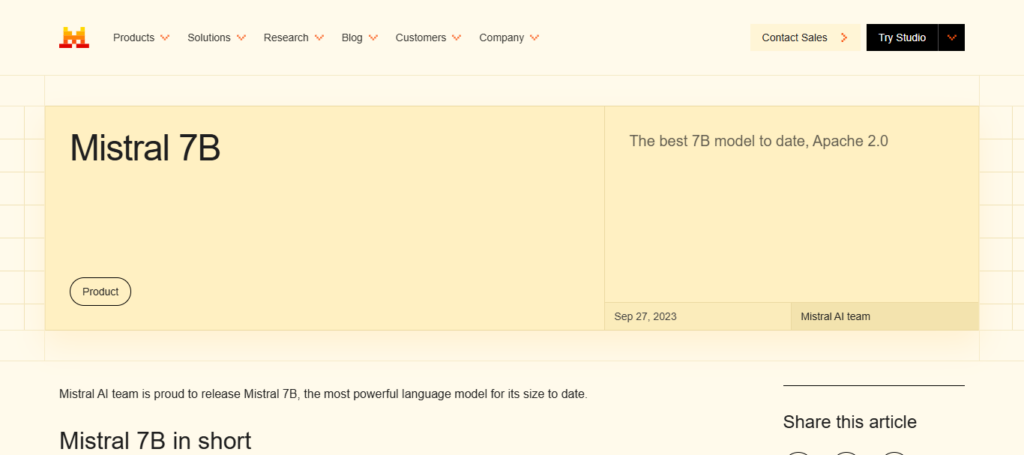Click the Mistral AI team author label

point(835,317)
